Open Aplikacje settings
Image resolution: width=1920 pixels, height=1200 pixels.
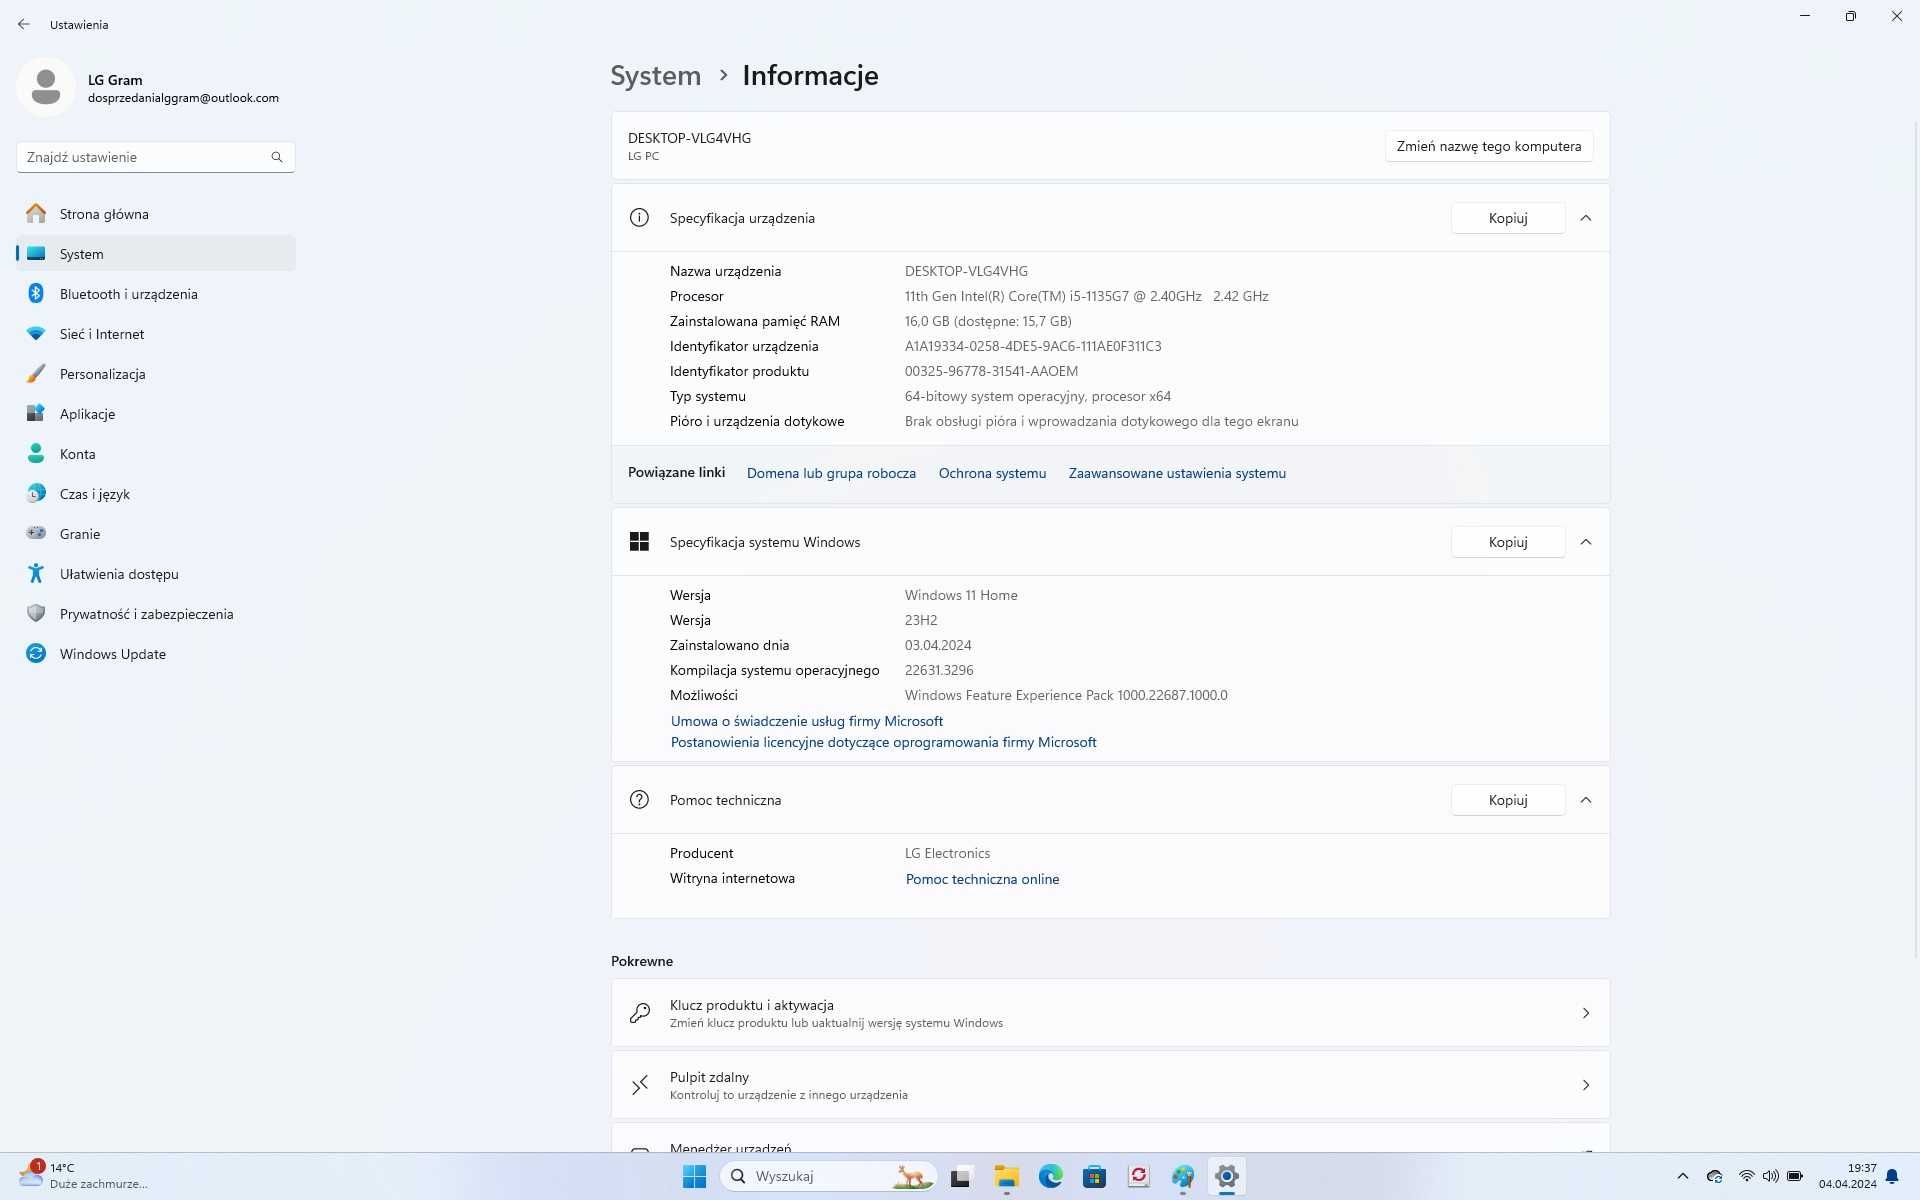156,414
